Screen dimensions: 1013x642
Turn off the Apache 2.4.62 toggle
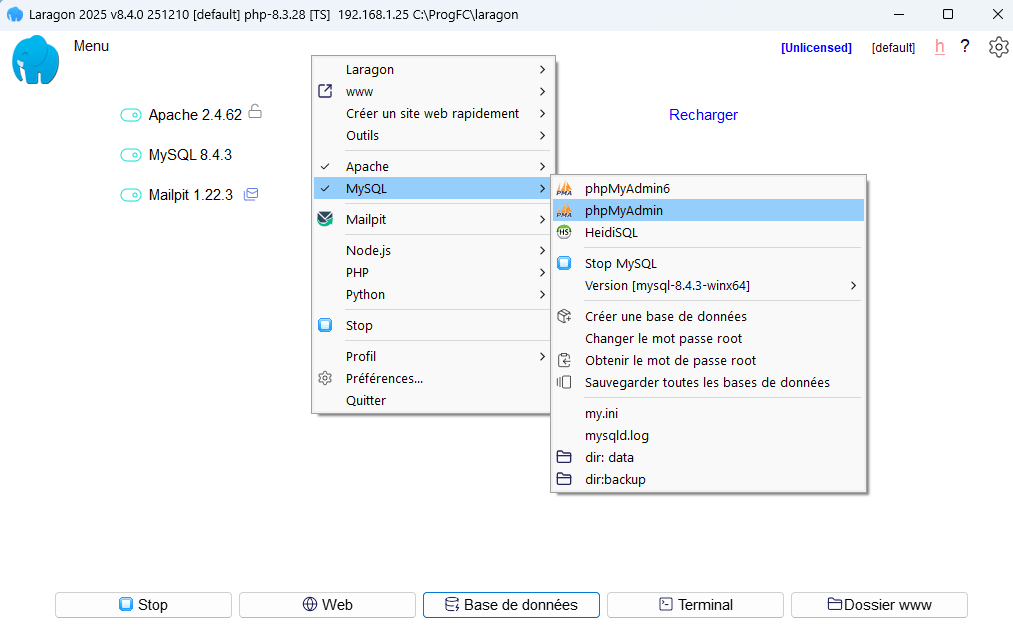click(x=131, y=115)
